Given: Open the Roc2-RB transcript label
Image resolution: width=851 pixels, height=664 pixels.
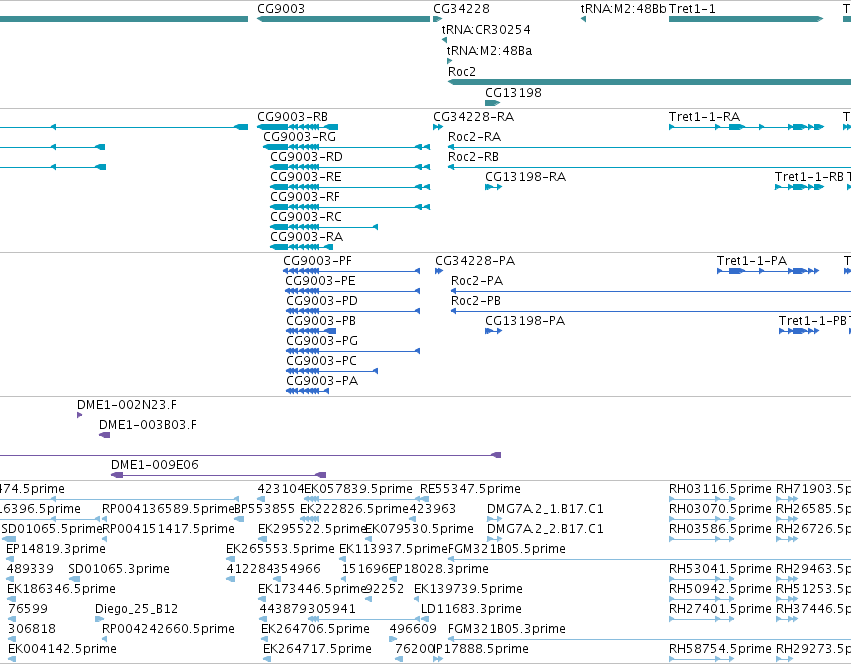Looking at the screenshot, I should (473, 157).
